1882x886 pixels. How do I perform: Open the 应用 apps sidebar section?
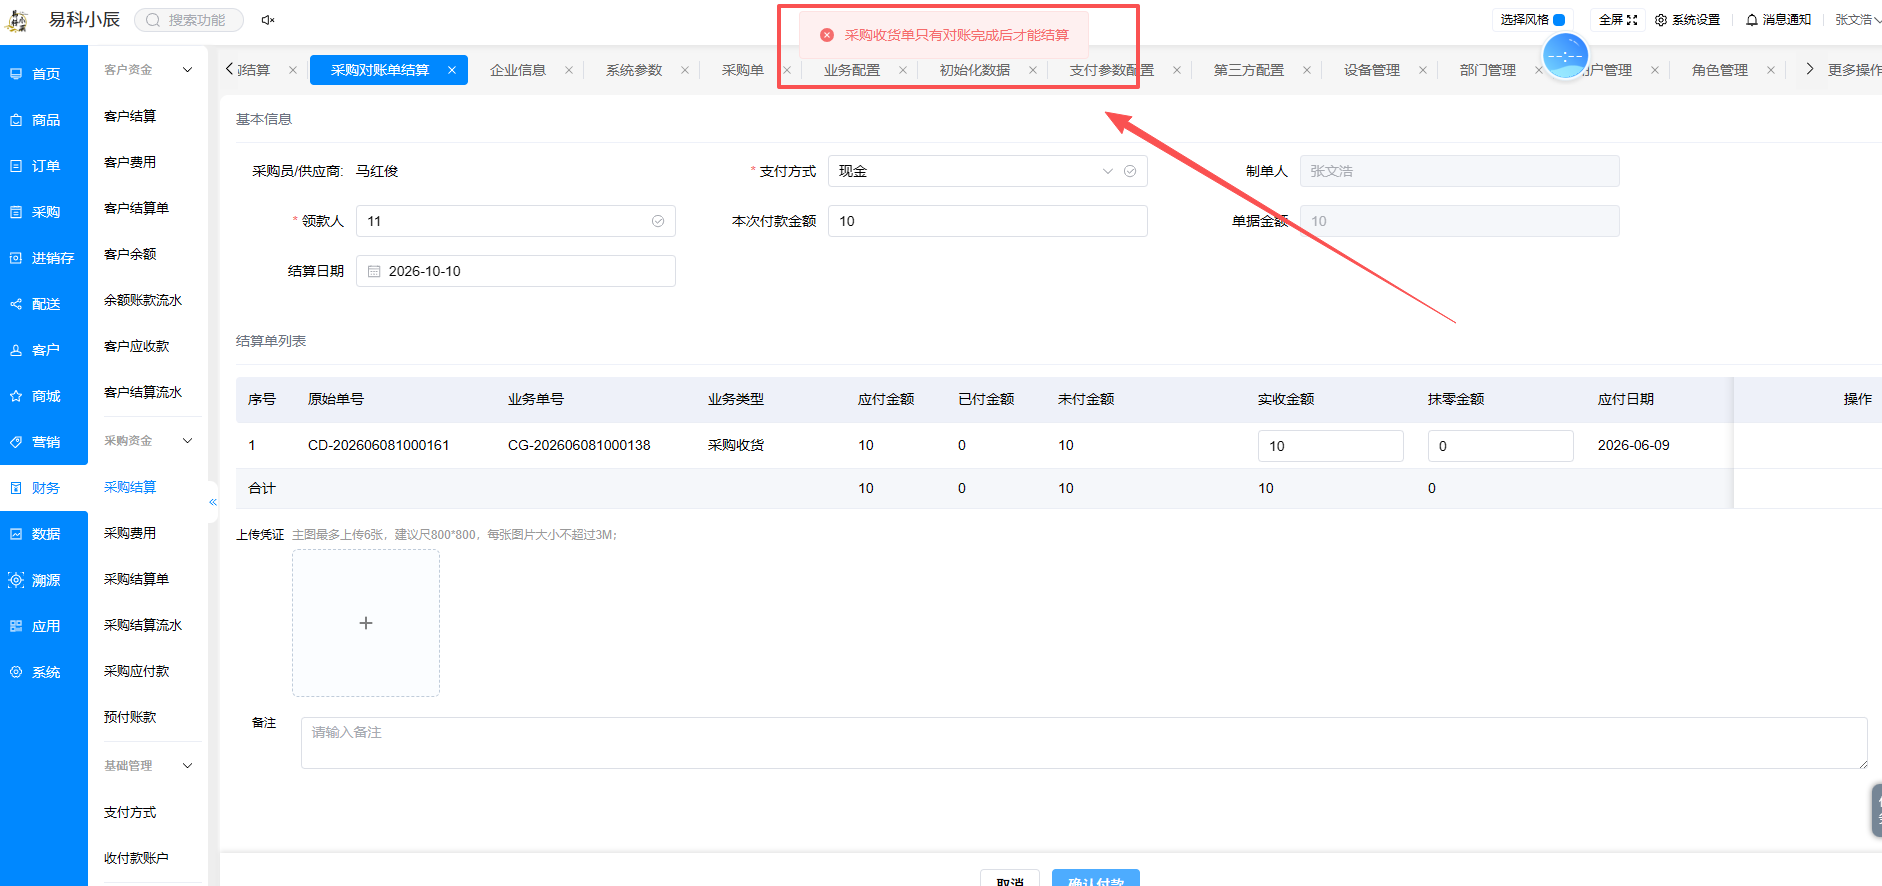pos(44,626)
